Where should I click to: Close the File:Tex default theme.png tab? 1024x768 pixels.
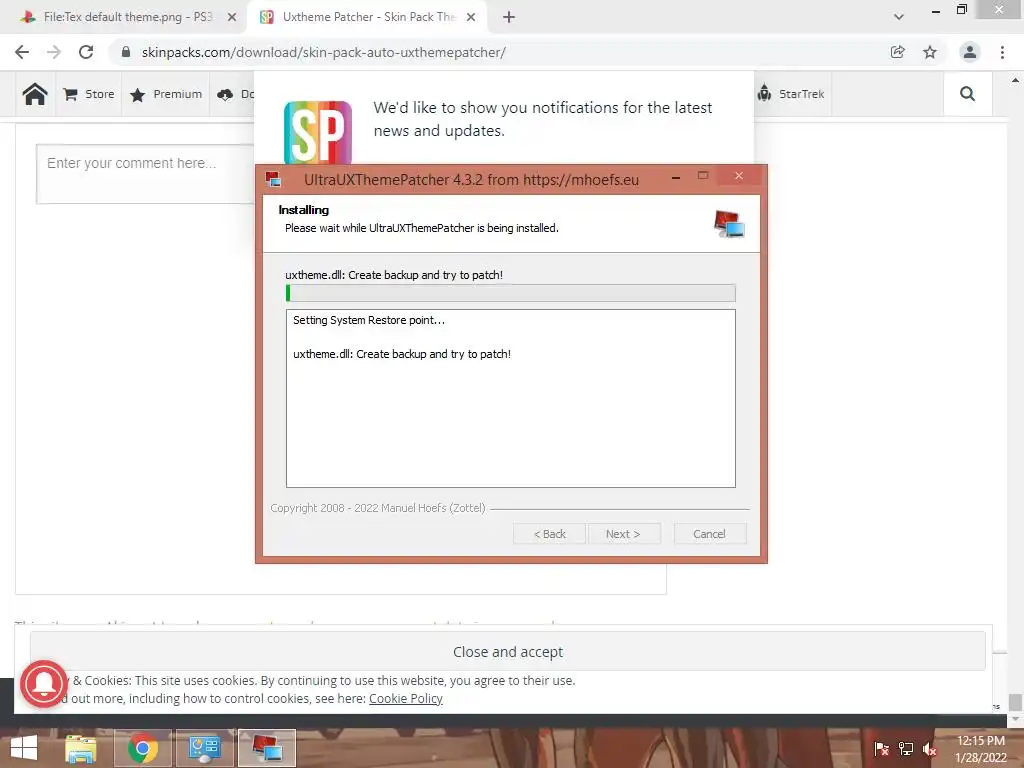[232, 17]
